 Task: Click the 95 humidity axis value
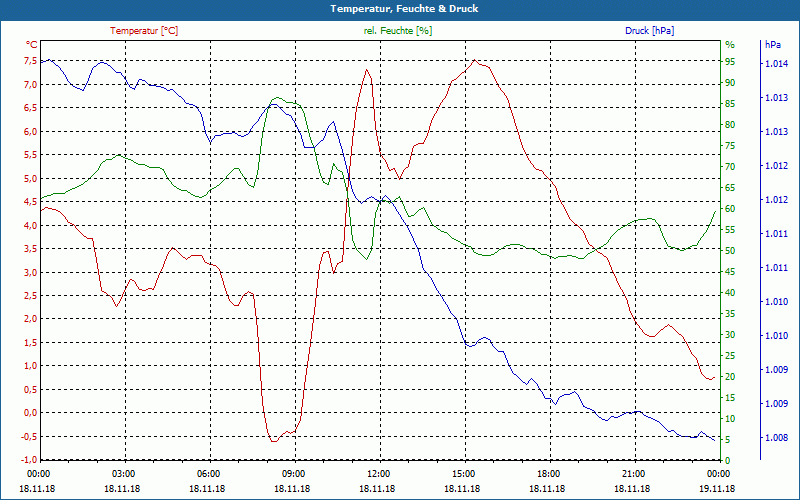point(730,62)
